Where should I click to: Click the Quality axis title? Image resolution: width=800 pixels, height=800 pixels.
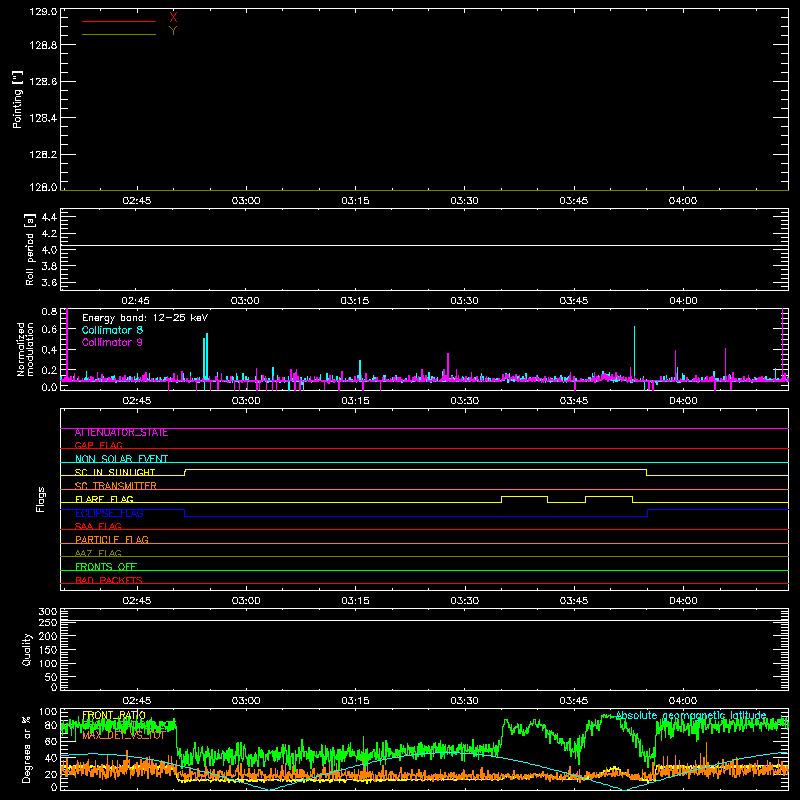coord(27,649)
